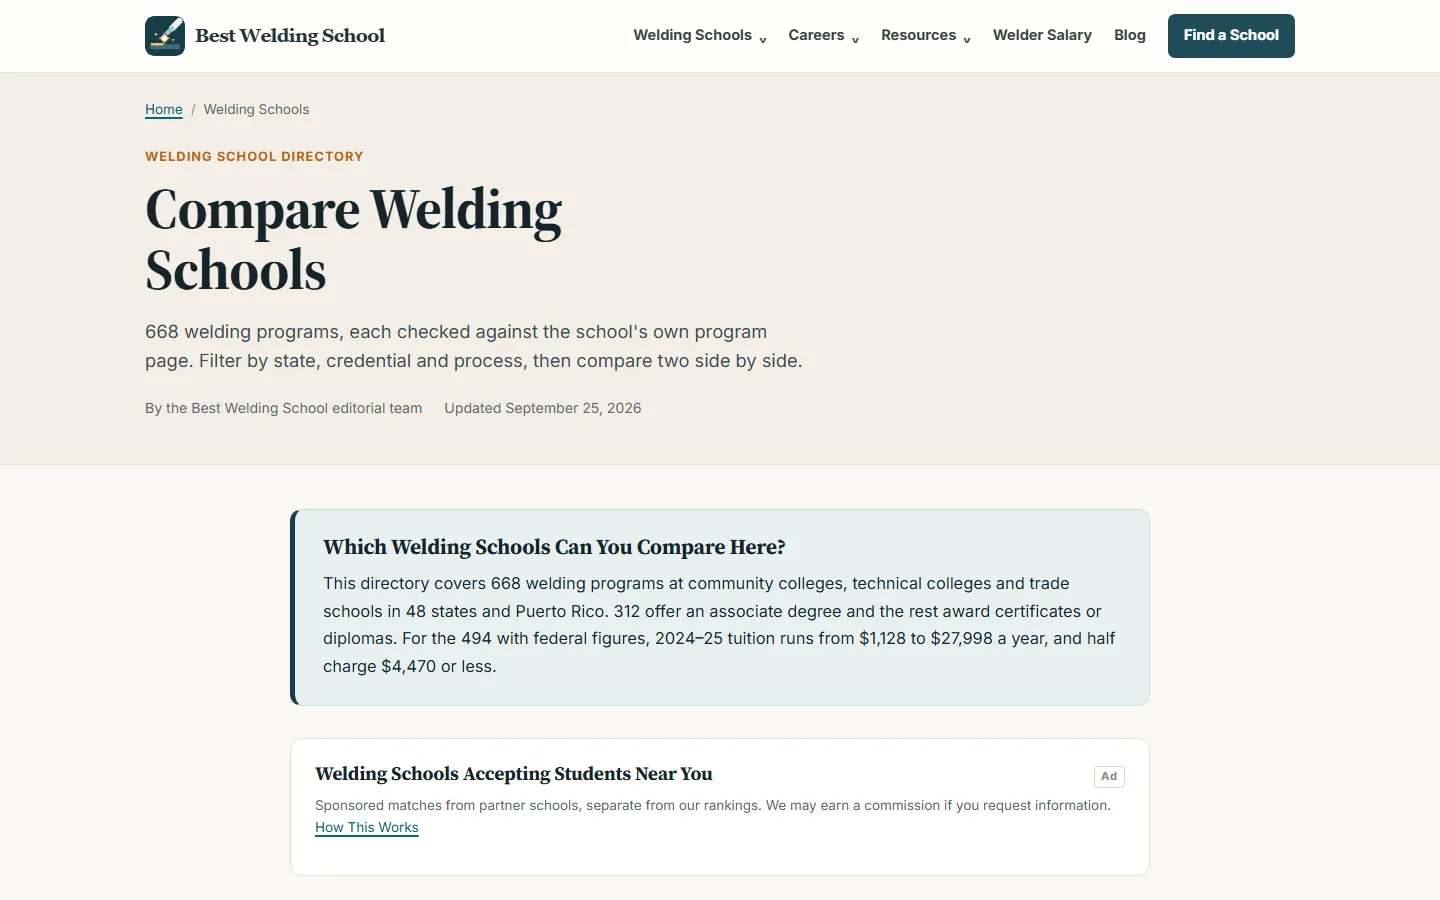Click the Find a School button
This screenshot has height=900, width=1440.
(1231, 36)
